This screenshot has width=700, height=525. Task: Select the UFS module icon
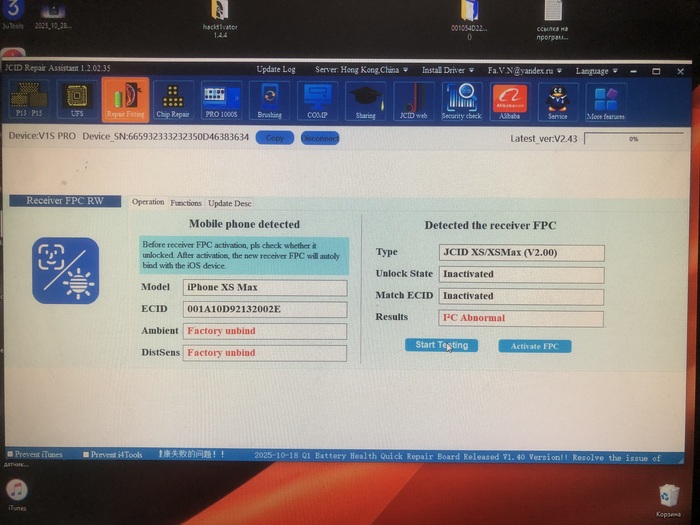(77, 101)
